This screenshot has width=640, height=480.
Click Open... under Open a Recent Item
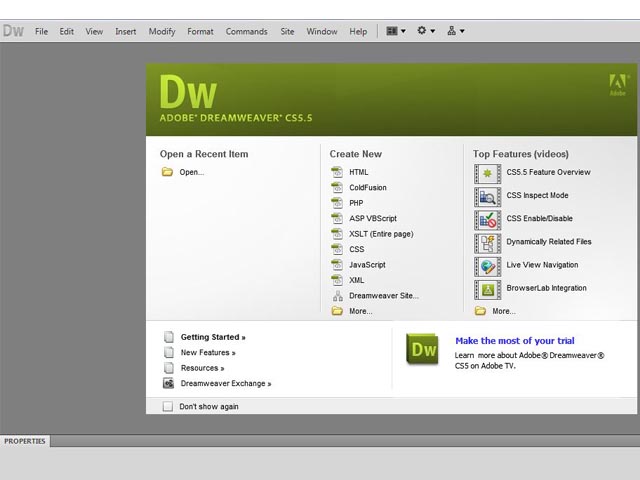191,172
